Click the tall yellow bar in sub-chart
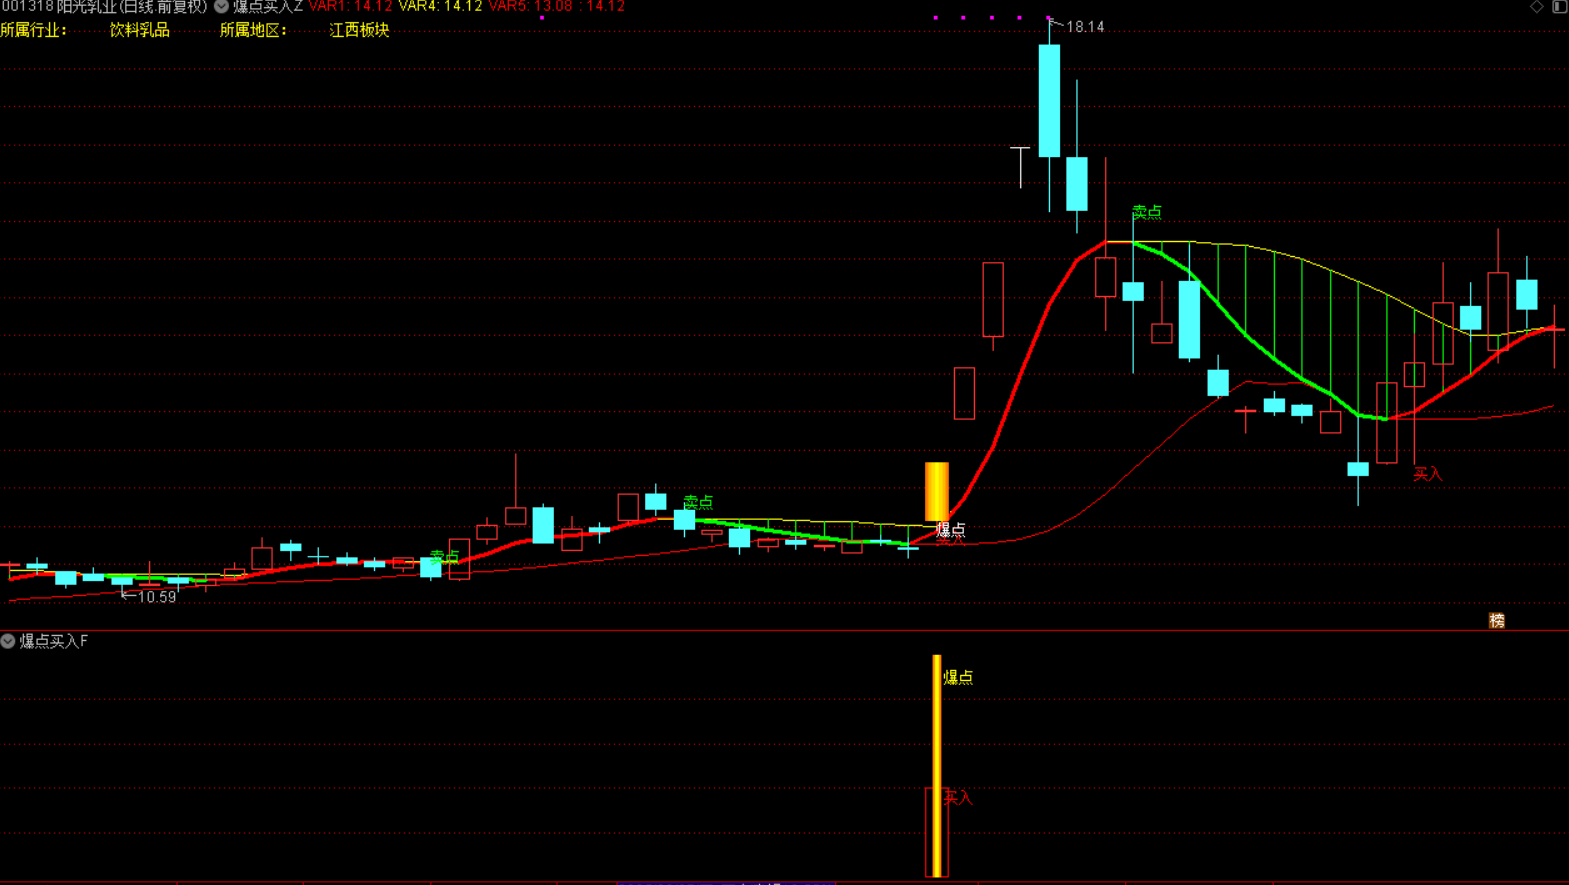 click(937, 765)
